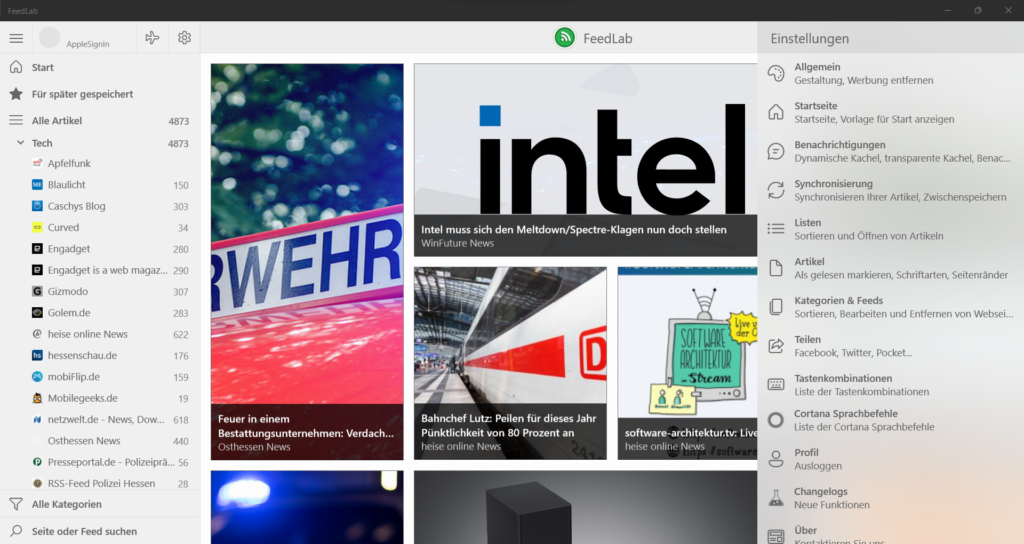Click the Teilen share icon
This screenshot has width=1024, height=544.
coord(775,346)
